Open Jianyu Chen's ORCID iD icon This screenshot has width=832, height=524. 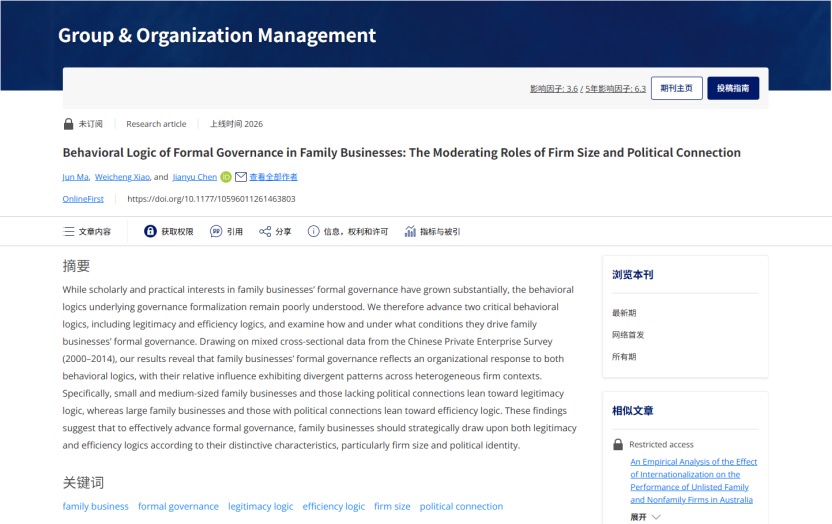click(226, 177)
